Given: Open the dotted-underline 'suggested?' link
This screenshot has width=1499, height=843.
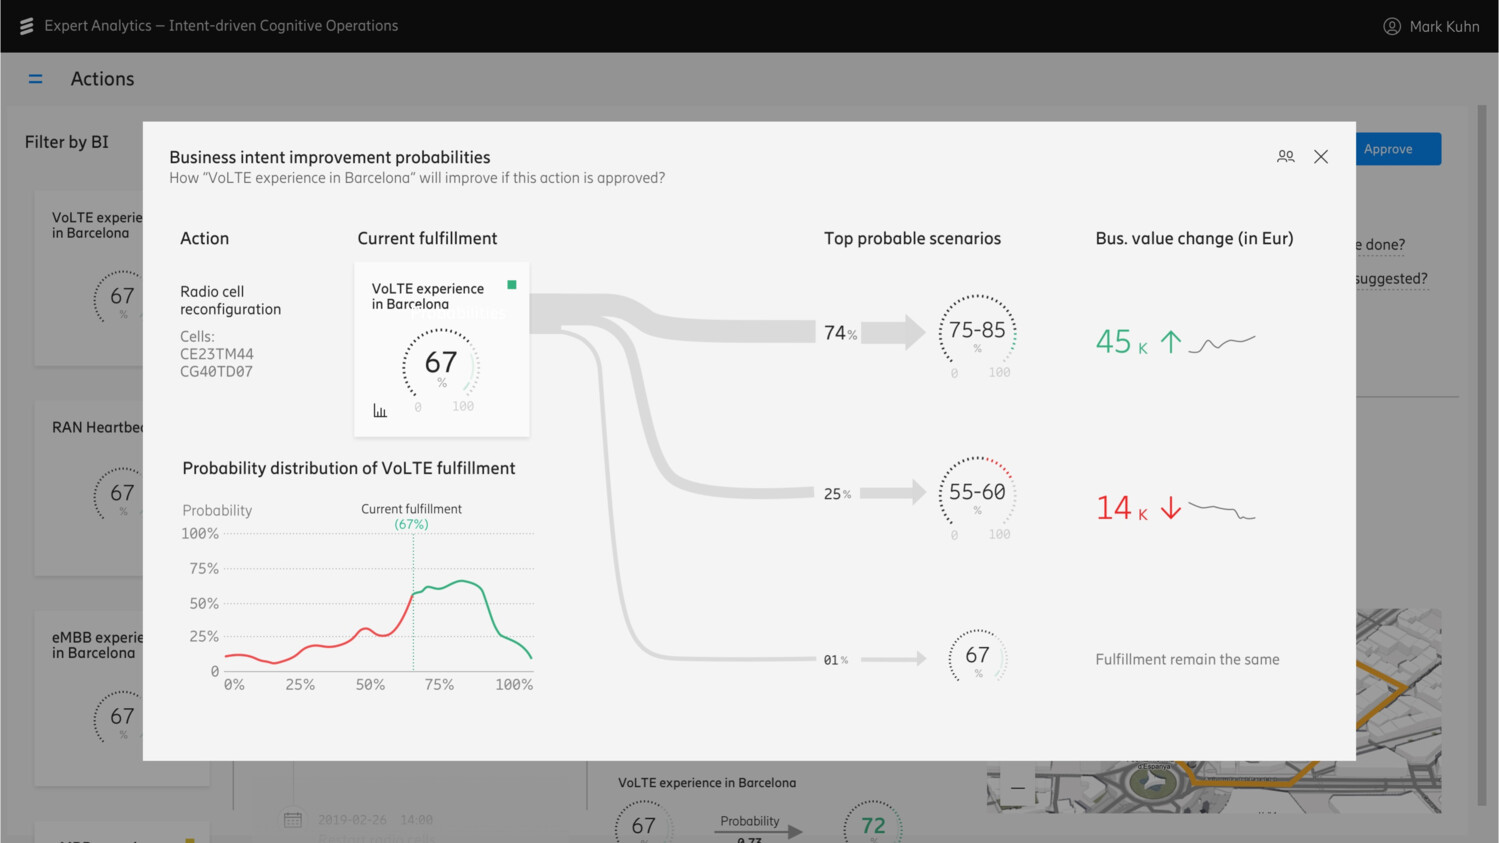Looking at the screenshot, I should (x=1390, y=278).
